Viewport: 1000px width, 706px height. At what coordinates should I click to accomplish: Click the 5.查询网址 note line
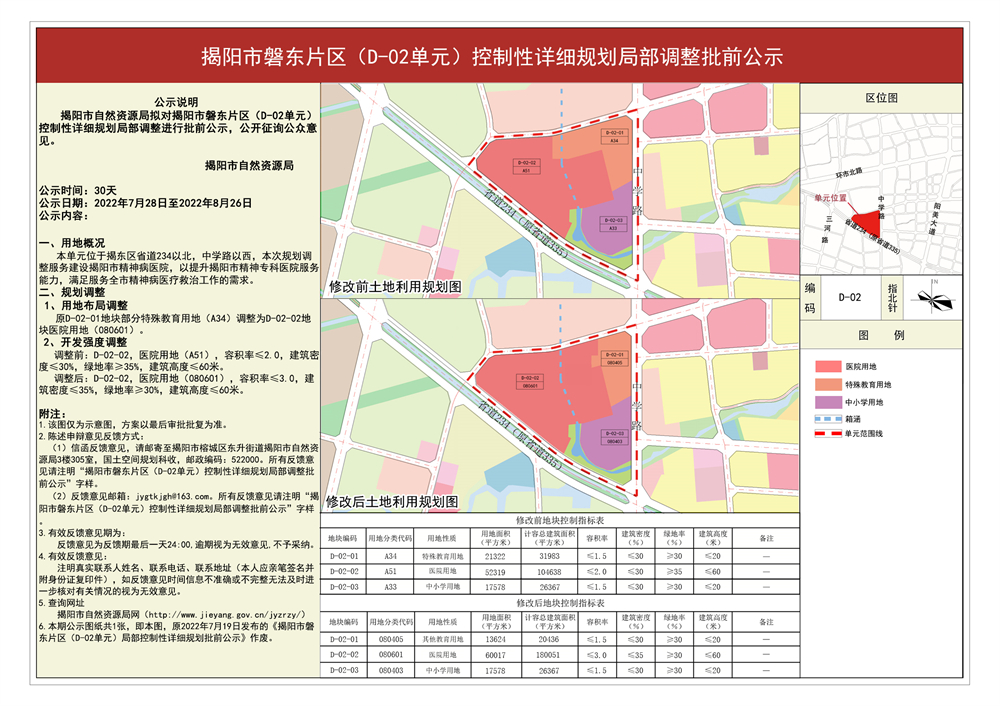pos(61,603)
